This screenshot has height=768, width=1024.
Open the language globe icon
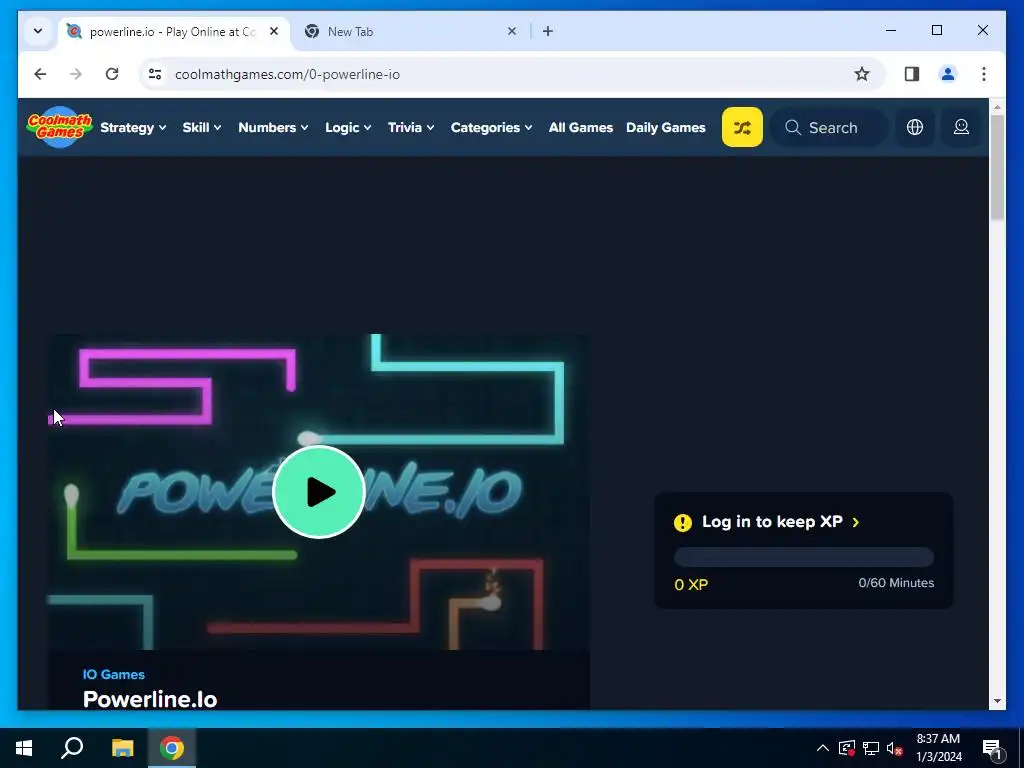(x=915, y=127)
